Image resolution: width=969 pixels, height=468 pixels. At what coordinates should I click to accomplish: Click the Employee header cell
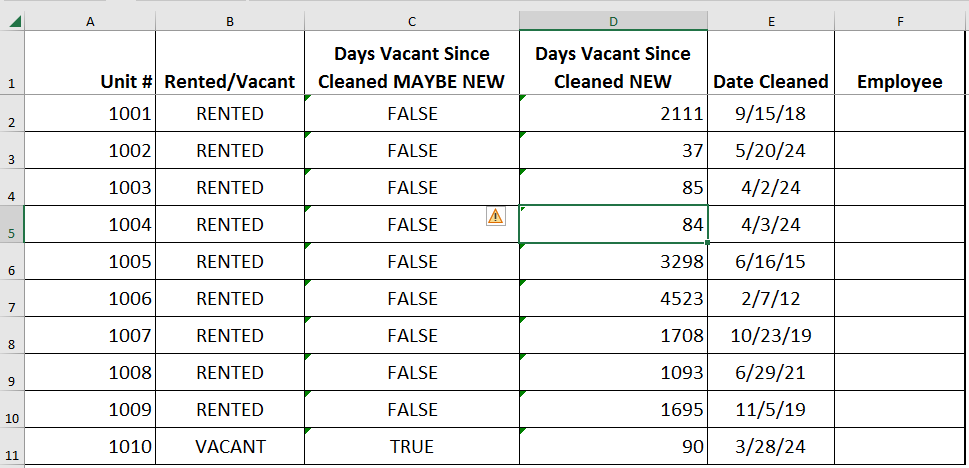(x=900, y=62)
